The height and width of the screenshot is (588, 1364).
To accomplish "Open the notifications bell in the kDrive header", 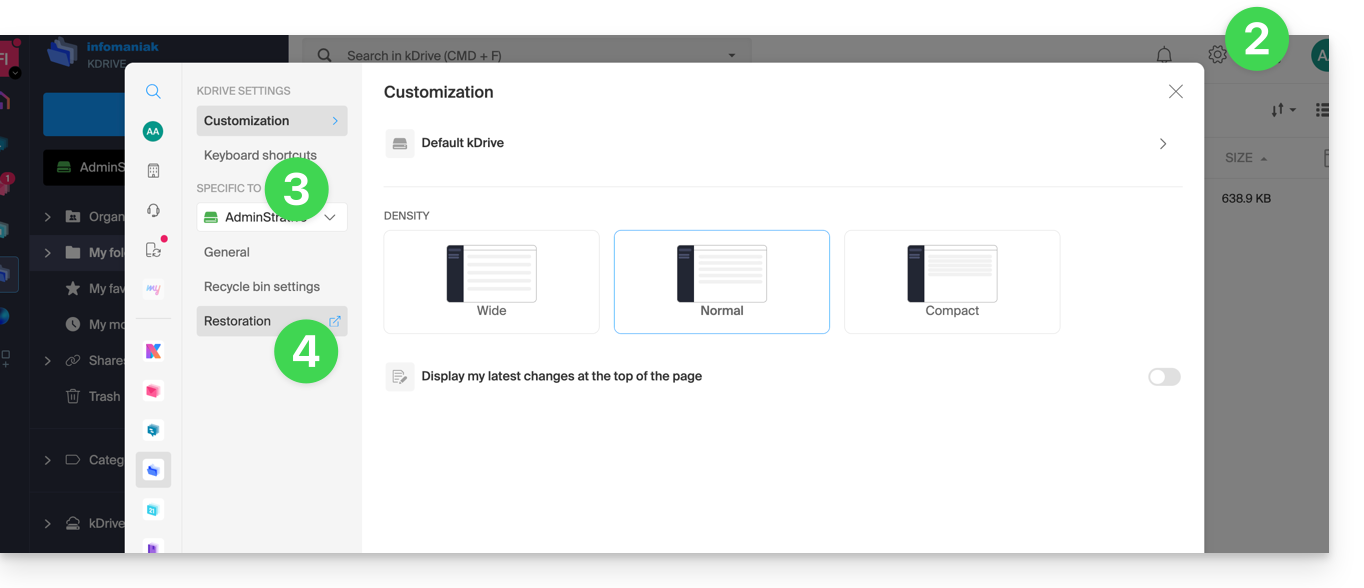I will (1164, 55).
